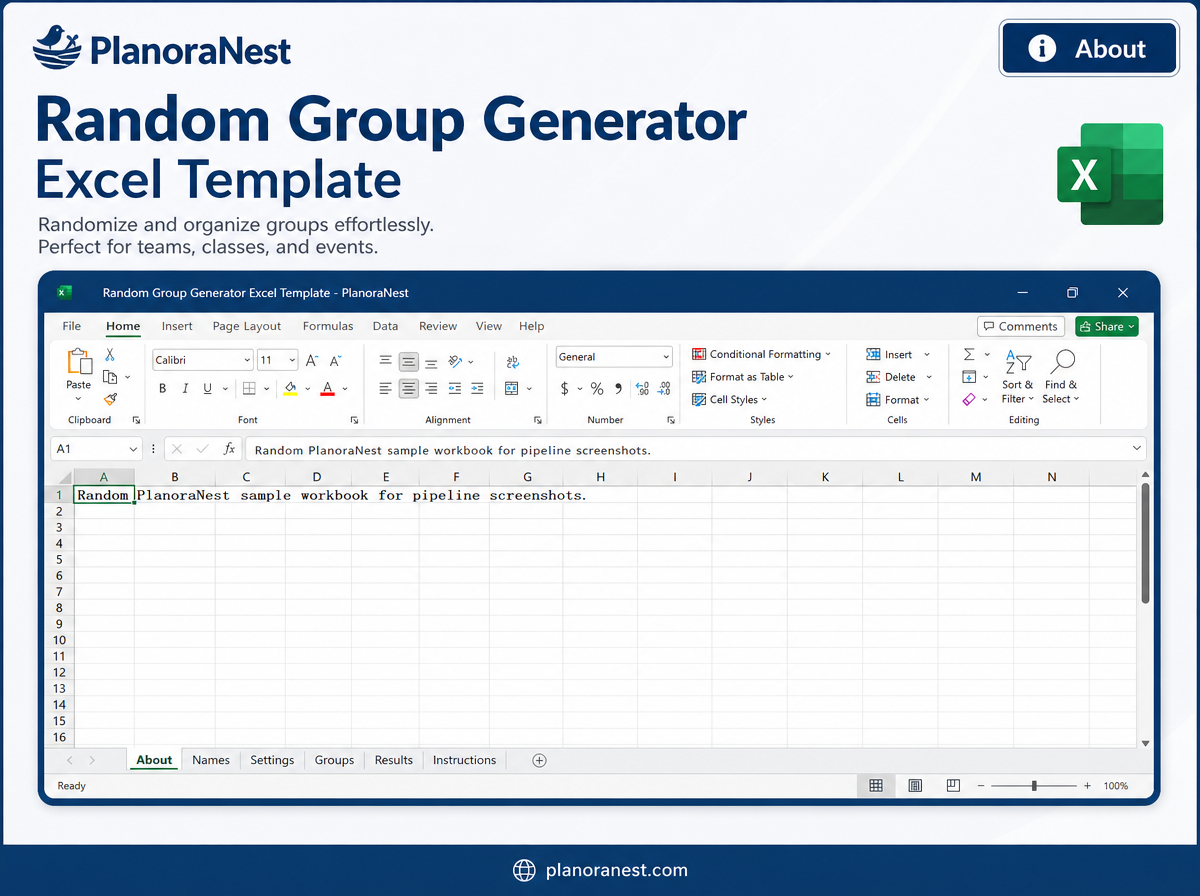Open the Calibri font name dropdown
The height and width of the screenshot is (896, 1200).
tap(247, 360)
